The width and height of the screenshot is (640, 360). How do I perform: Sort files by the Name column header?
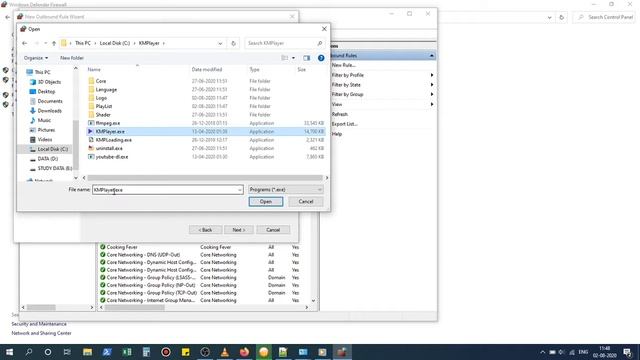[x=94, y=70]
